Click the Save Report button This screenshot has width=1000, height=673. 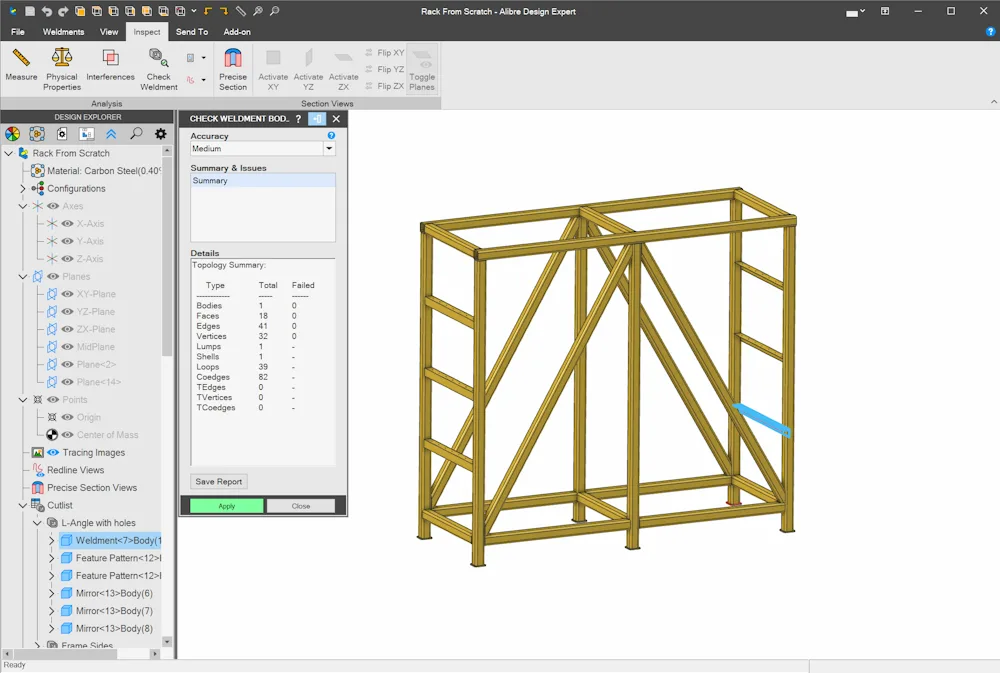[219, 482]
